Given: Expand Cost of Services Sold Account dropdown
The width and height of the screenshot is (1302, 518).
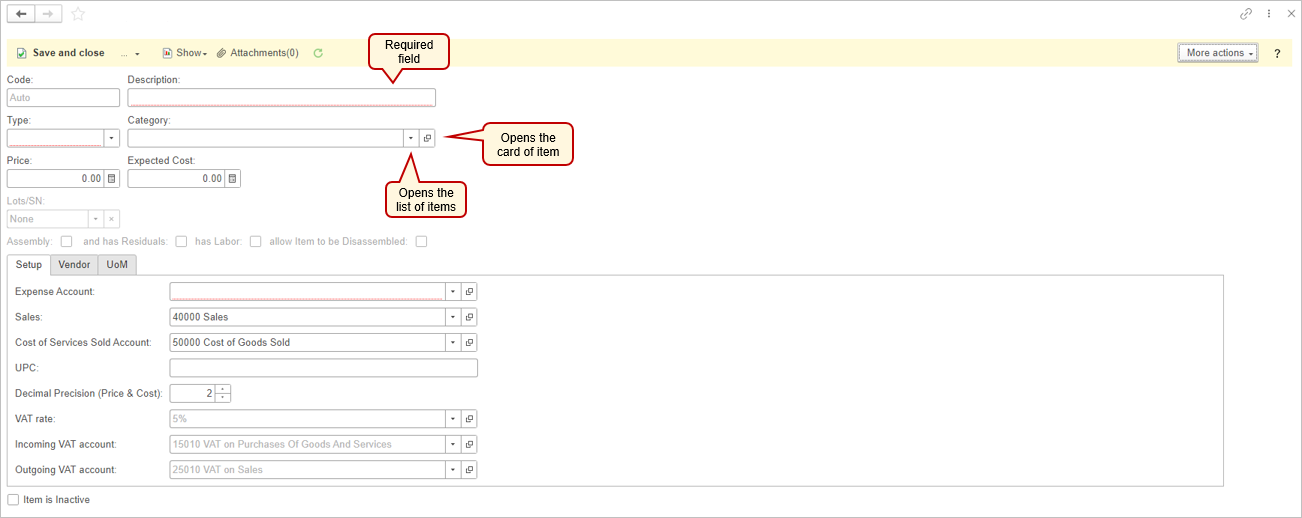Looking at the screenshot, I should point(452,342).
